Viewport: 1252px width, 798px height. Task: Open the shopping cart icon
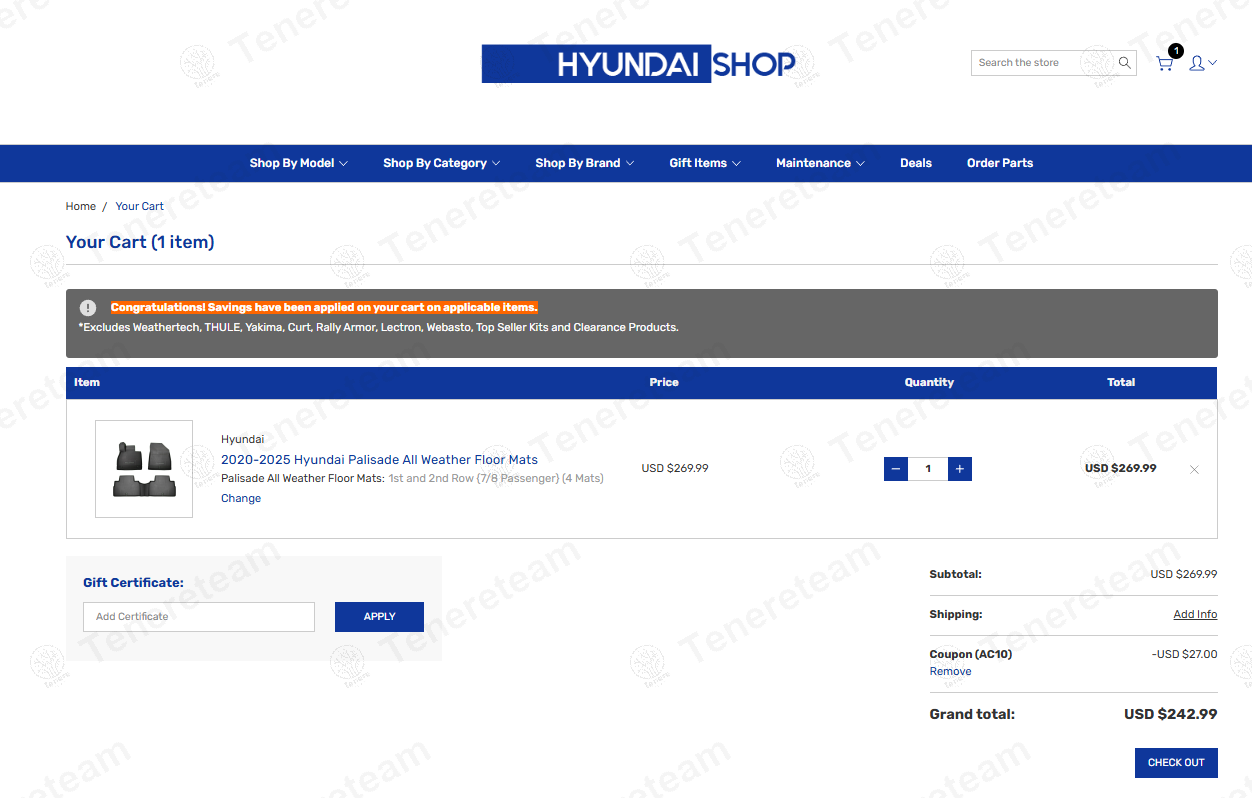(x=1165, y=63)
